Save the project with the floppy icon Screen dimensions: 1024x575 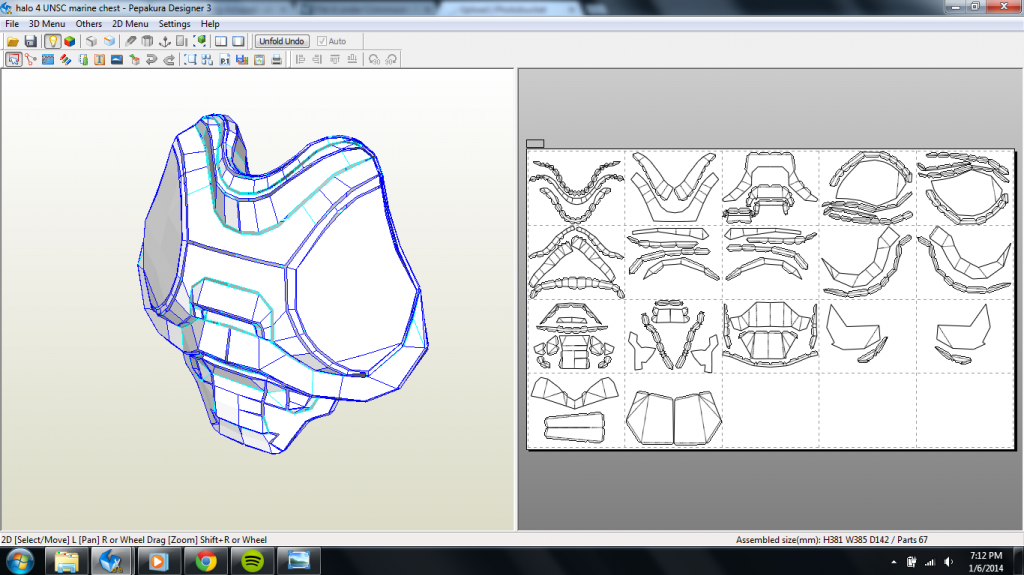click(31, 41)
